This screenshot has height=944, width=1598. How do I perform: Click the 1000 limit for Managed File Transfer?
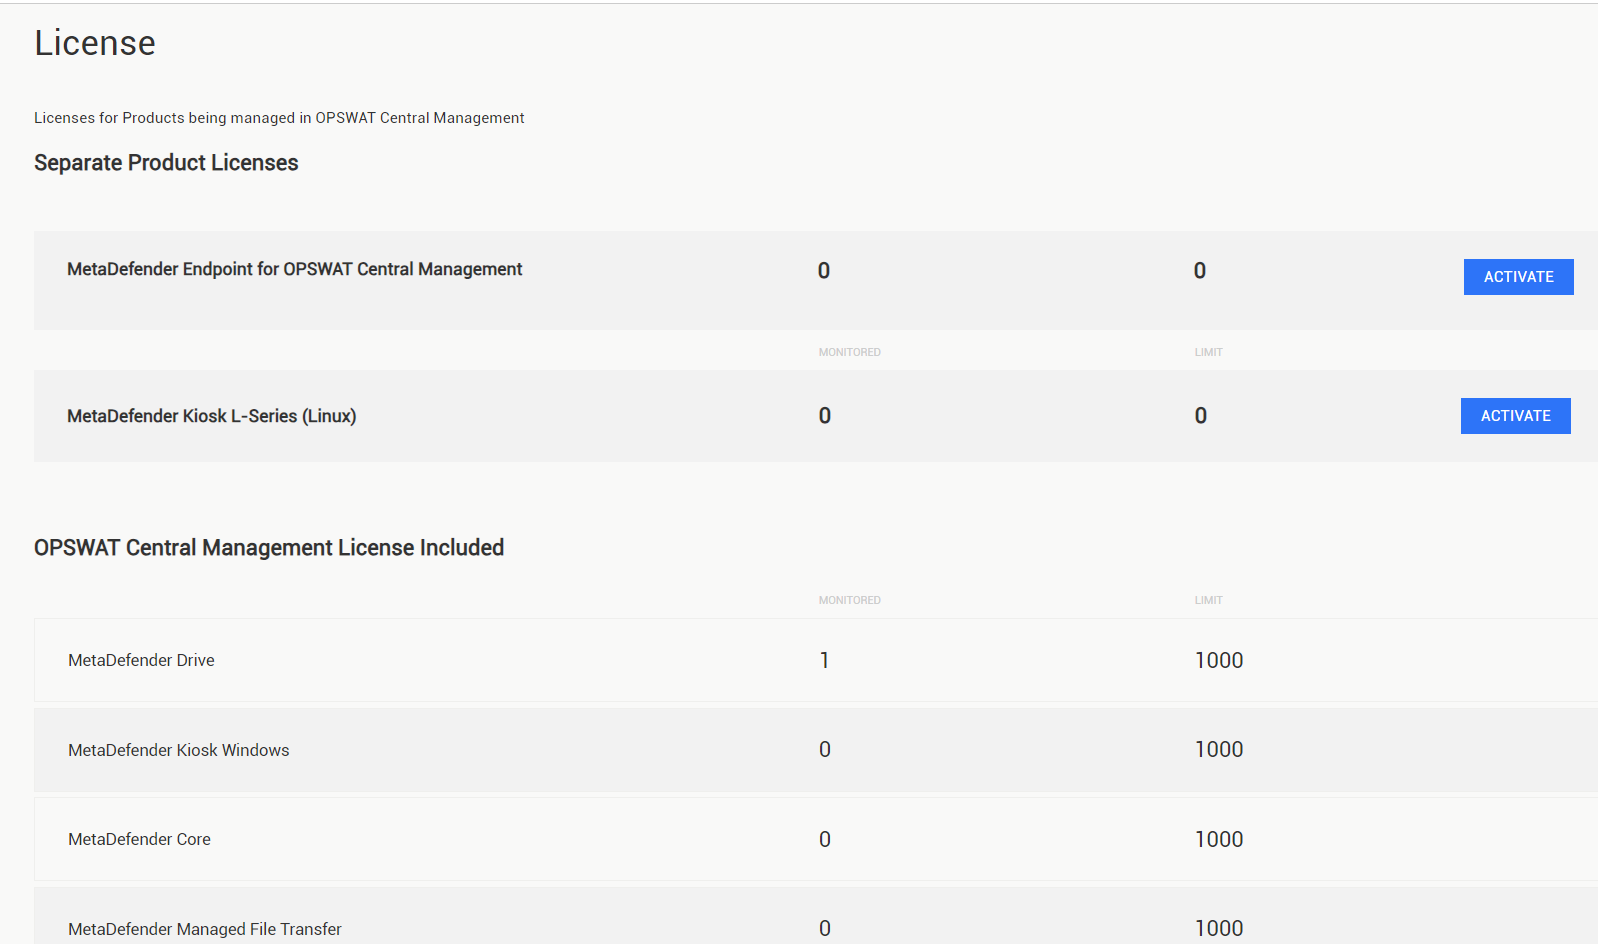(x=1219, y=929)
